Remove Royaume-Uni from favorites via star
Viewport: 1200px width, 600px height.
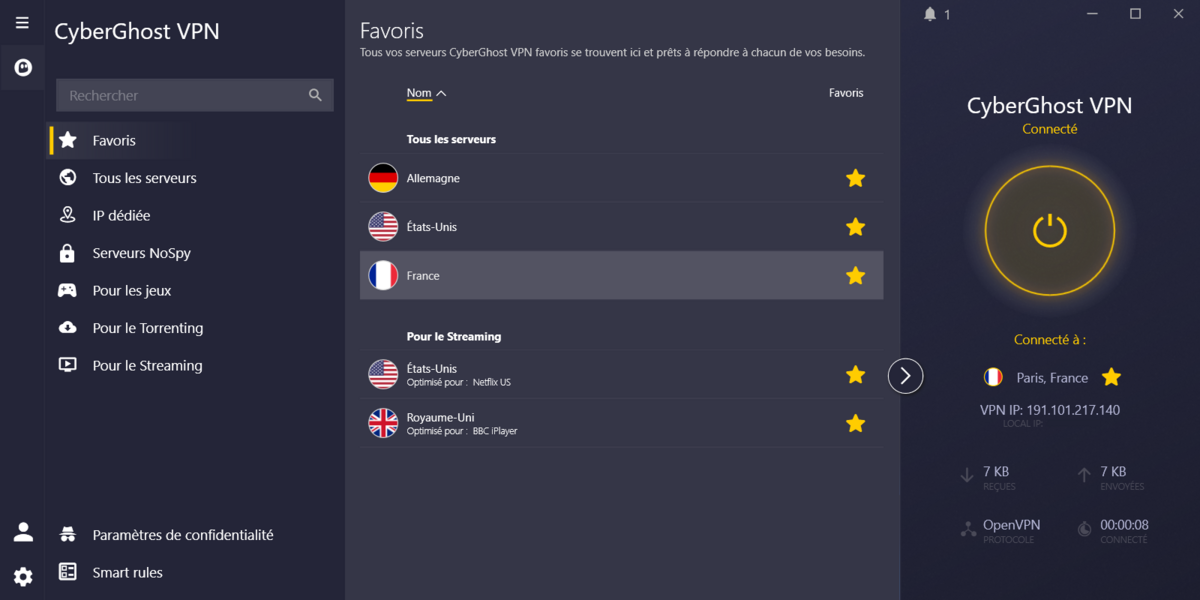(855, 423)
